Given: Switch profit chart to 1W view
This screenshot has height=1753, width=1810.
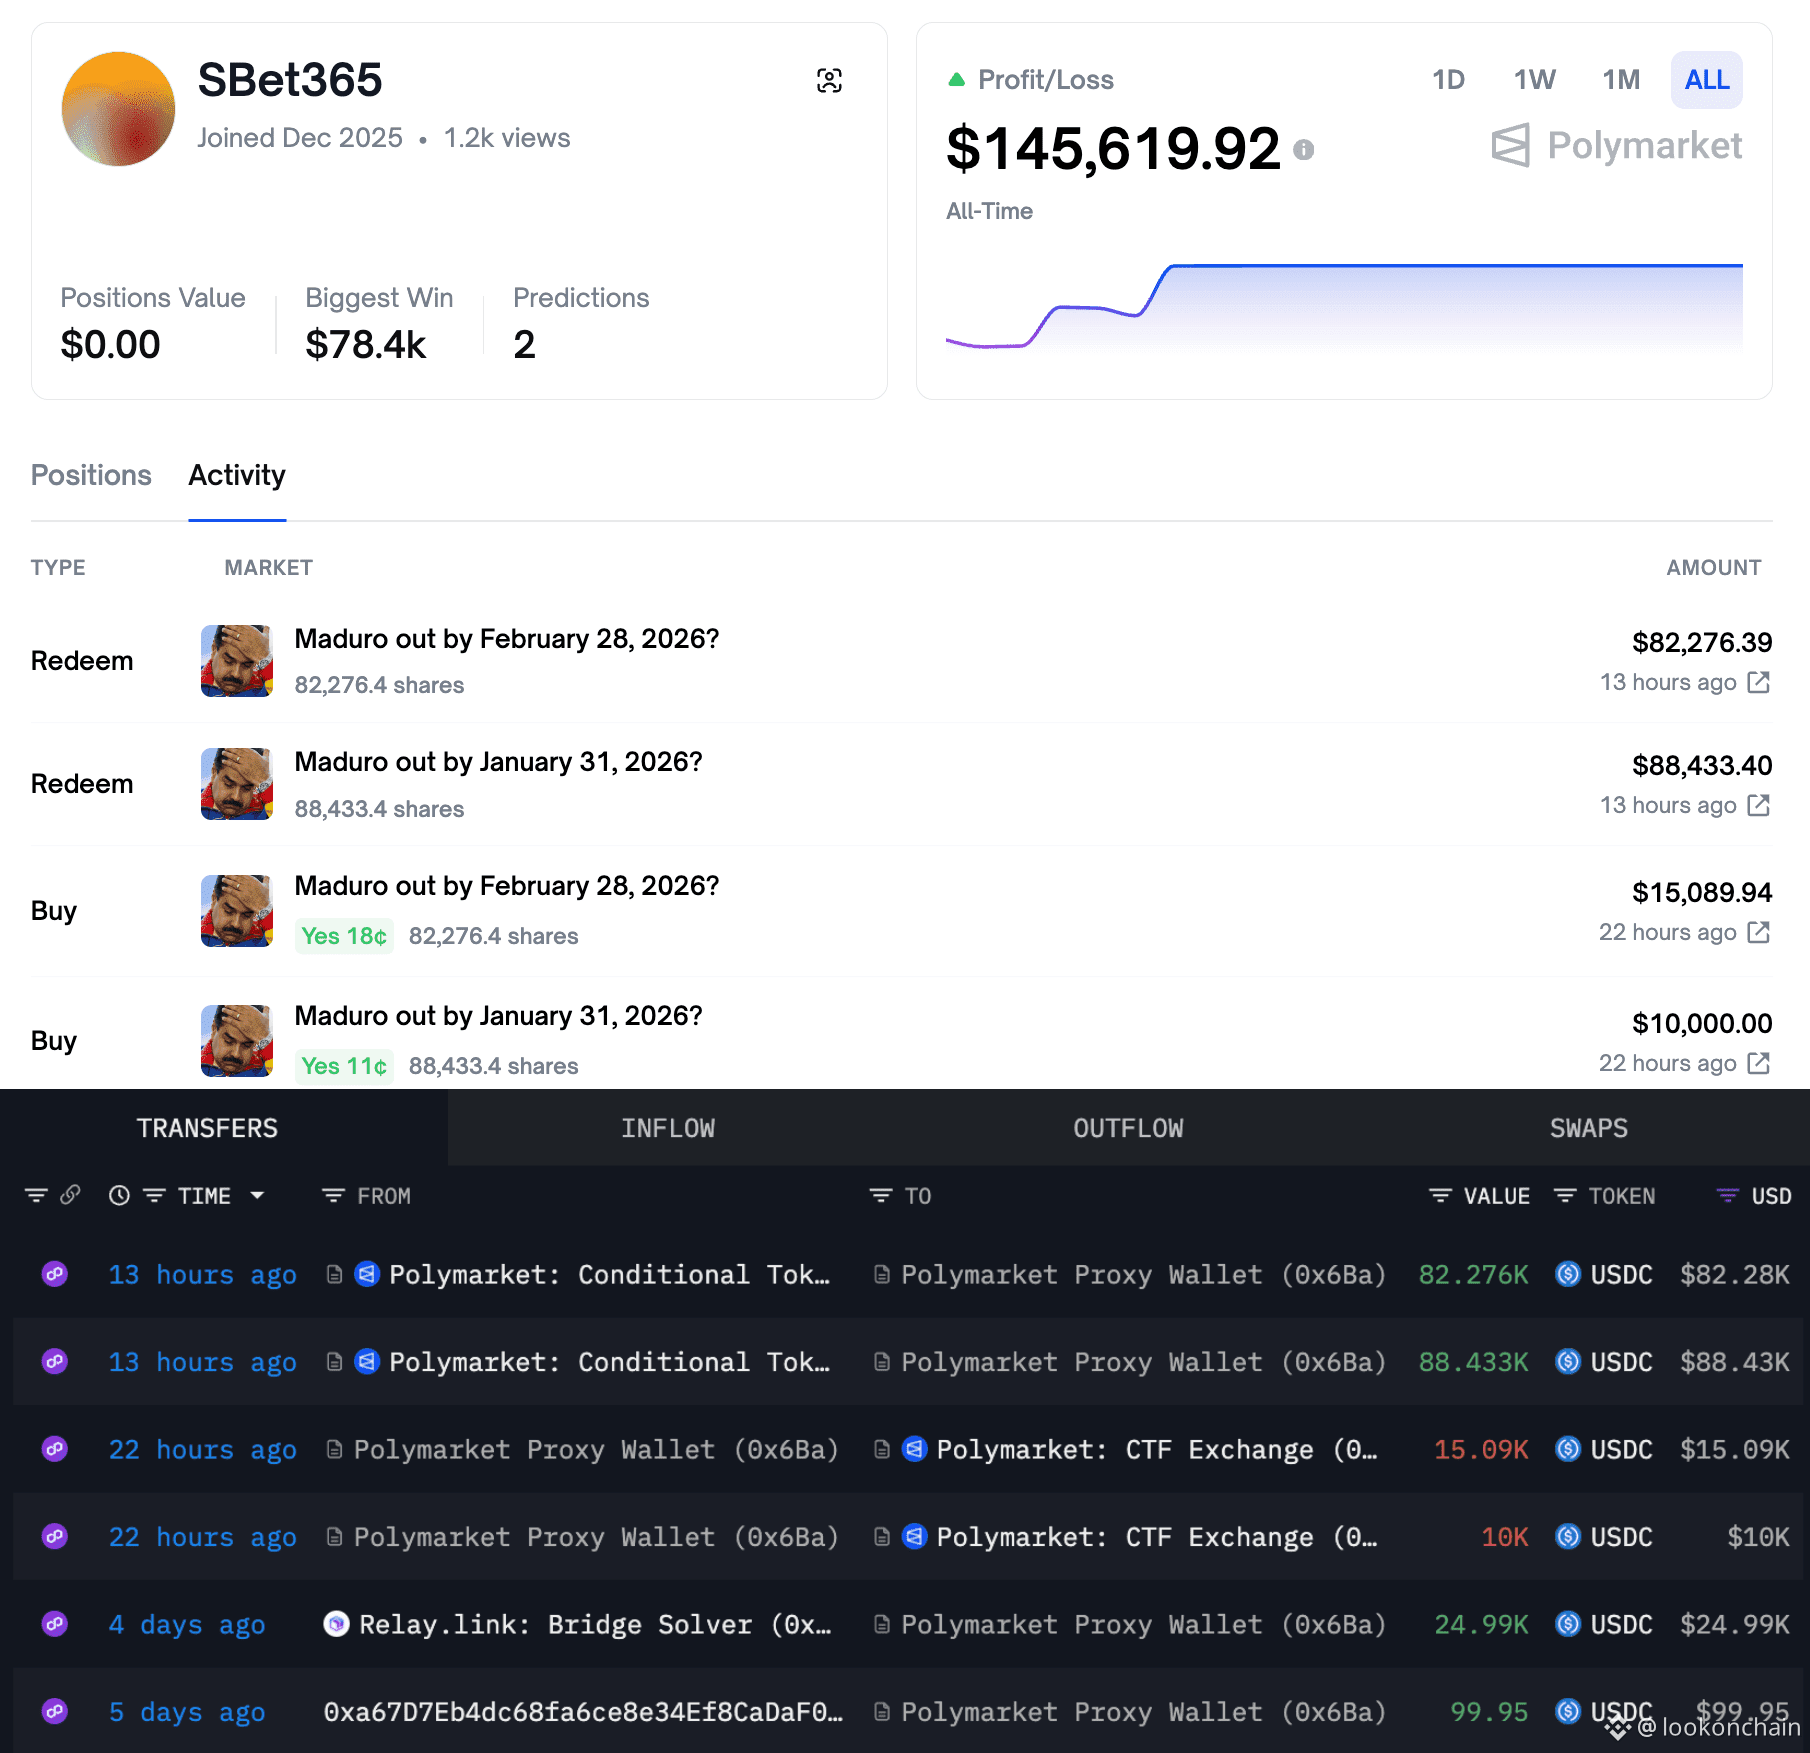Looking at the screenshot, I should (1533, 80).
